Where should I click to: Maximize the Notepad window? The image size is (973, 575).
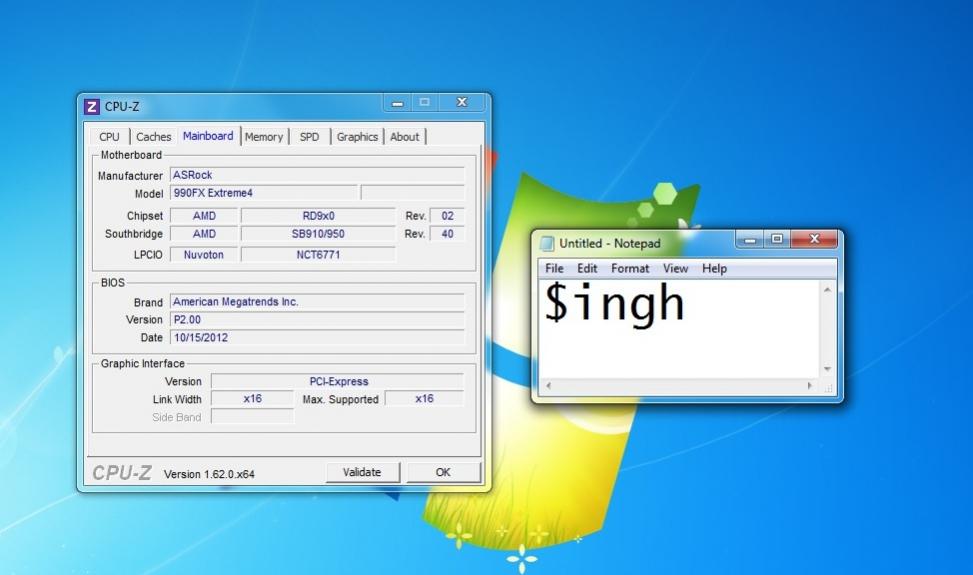coord(777,239)
